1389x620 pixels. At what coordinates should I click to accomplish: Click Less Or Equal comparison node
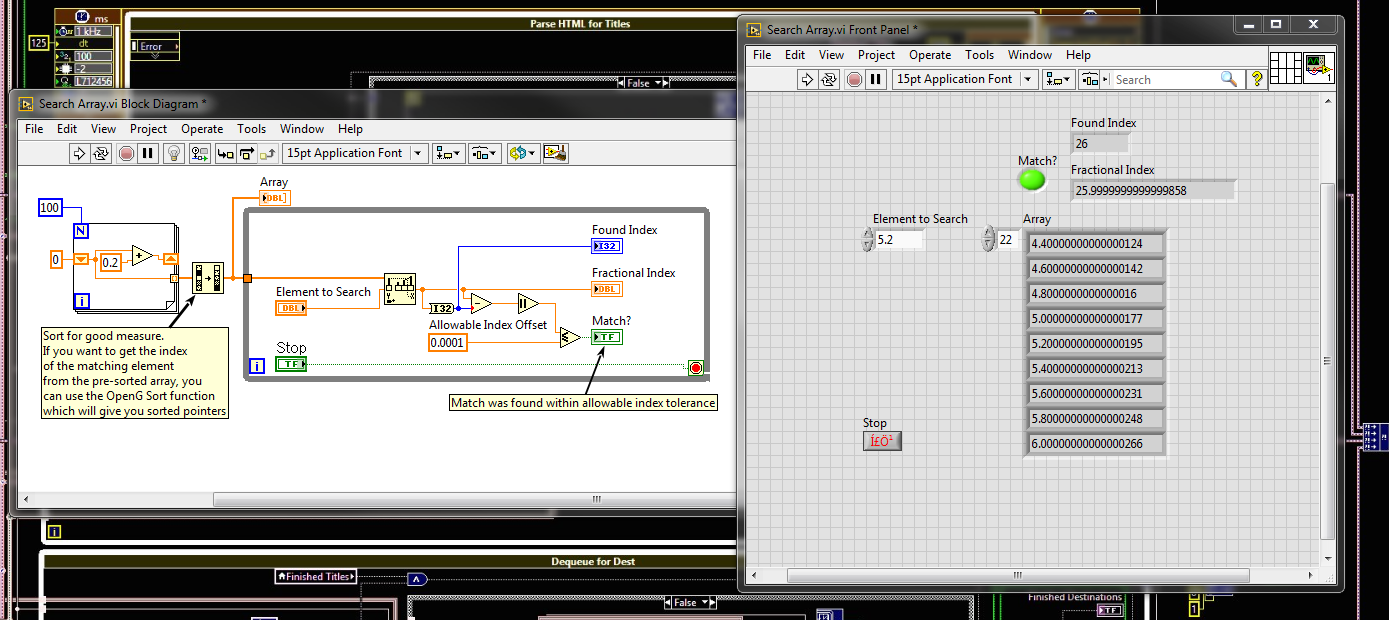click(x=570, y=337)
